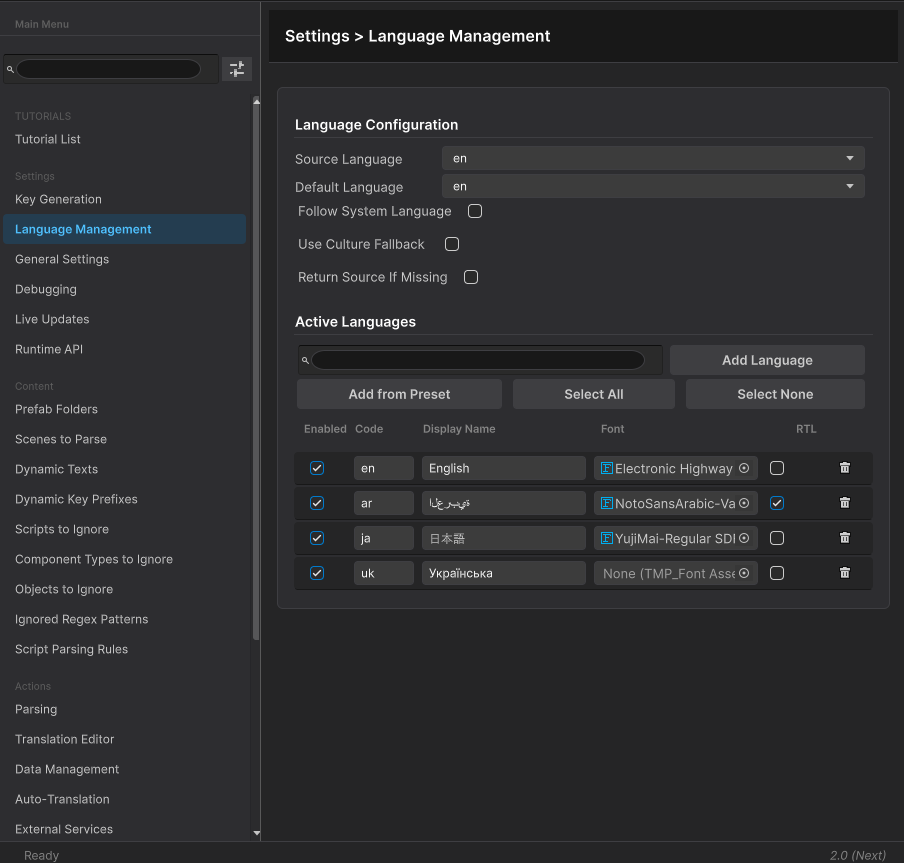Enable Follow System Language

pyautogui.click(x=474, y=211)
